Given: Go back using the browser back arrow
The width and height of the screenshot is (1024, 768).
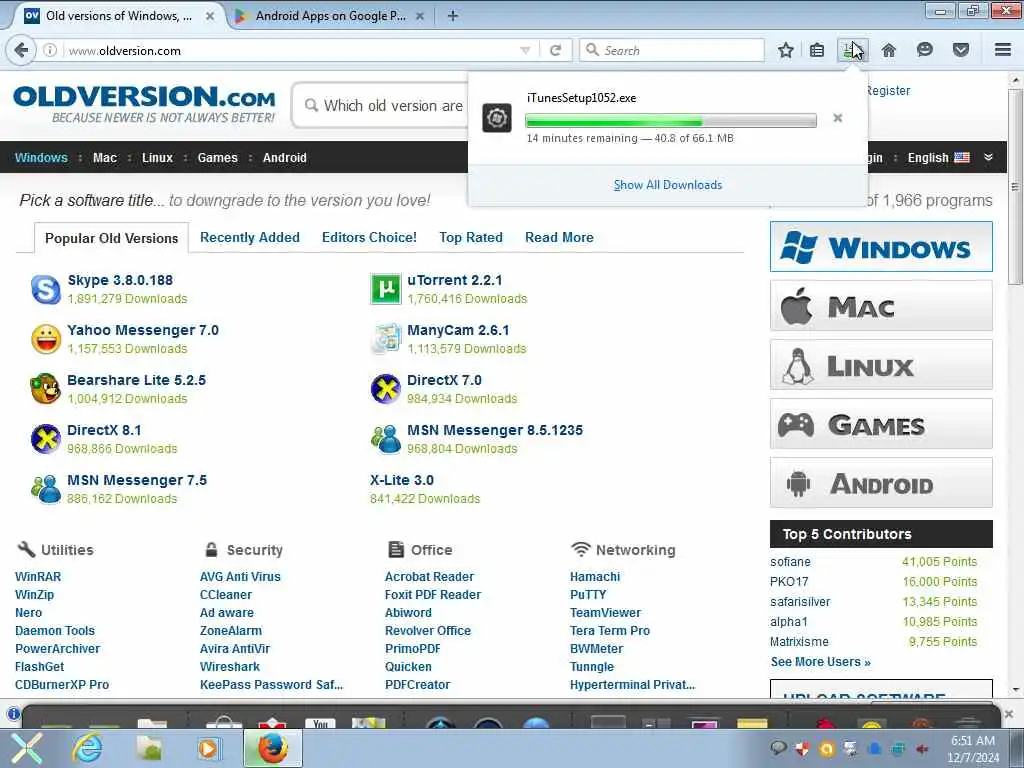Looking at the screenshot, I should [x=21, y=50].
